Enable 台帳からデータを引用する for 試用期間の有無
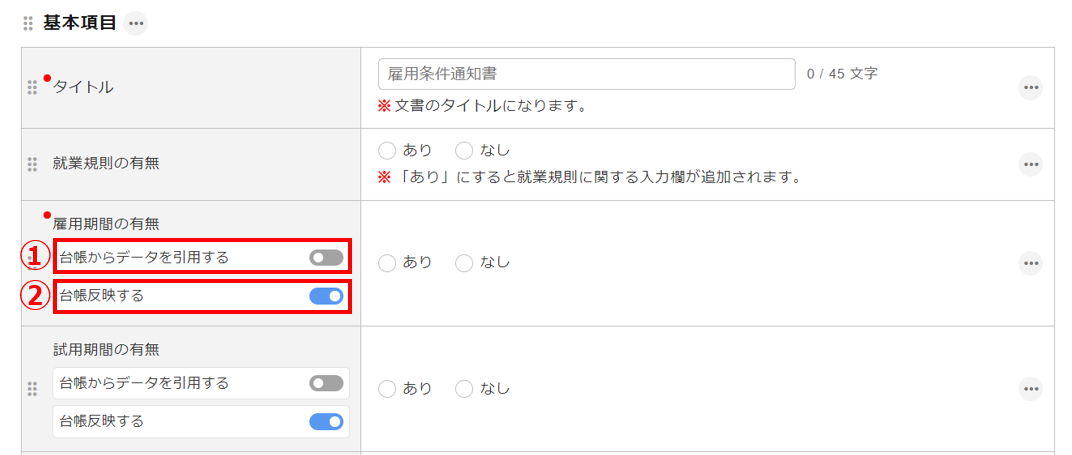The width and height of the screenshot is (1072, 455). (326, 384)
